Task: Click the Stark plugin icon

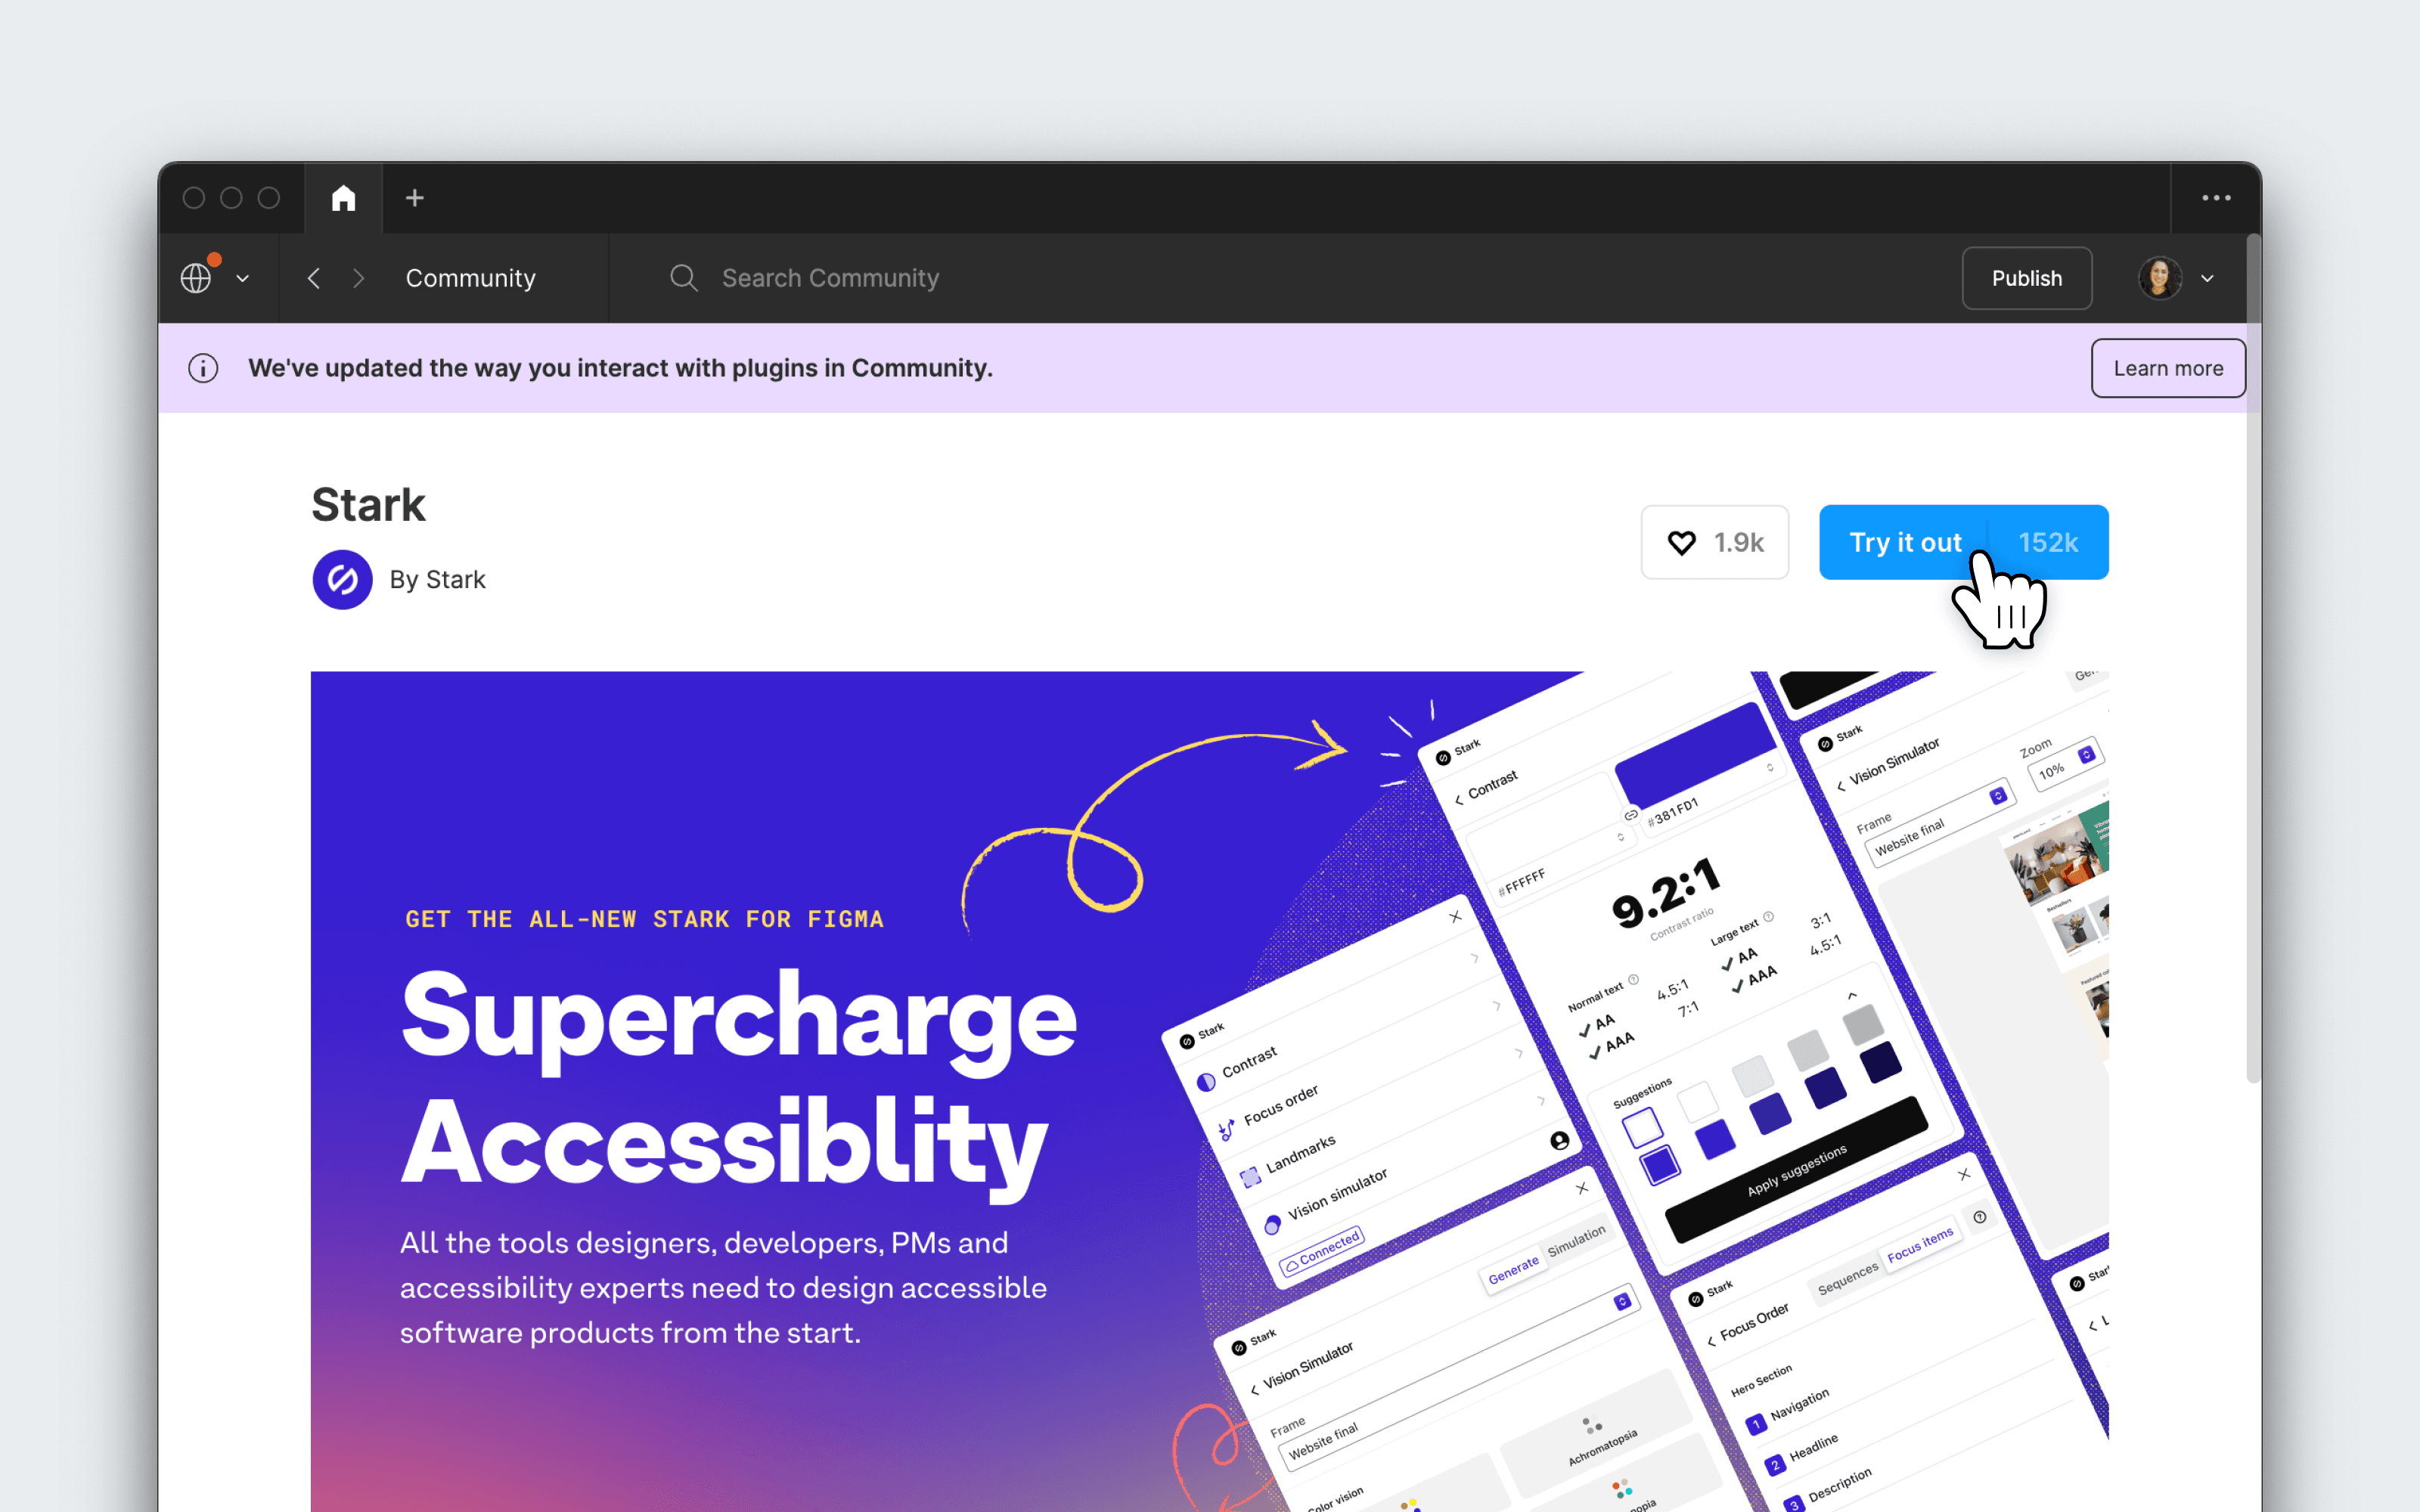Action: click(x=342, y=577)
